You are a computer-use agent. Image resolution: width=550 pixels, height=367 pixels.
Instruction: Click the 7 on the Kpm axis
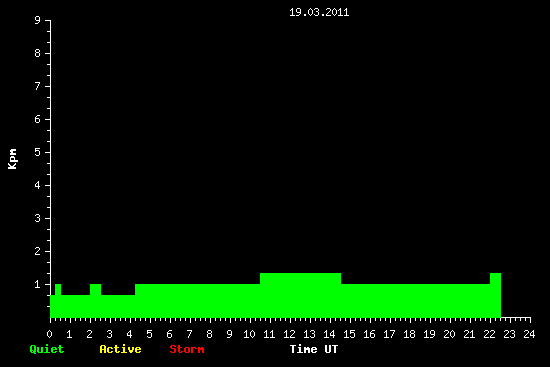(x=38, y=86)
